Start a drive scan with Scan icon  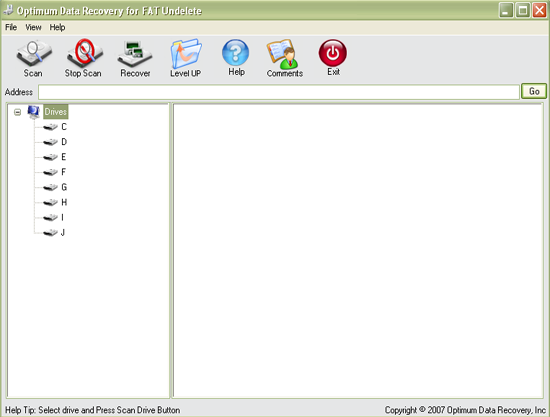coord(34,53)
